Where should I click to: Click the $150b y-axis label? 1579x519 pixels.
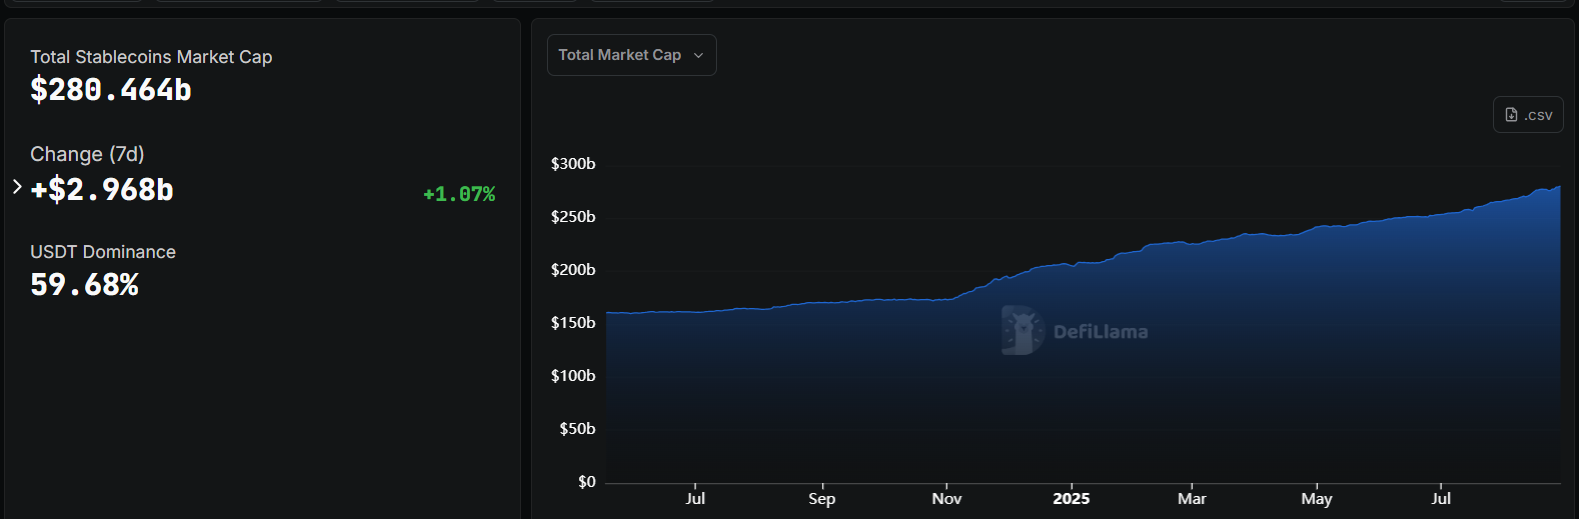click(x=573, y=323)
